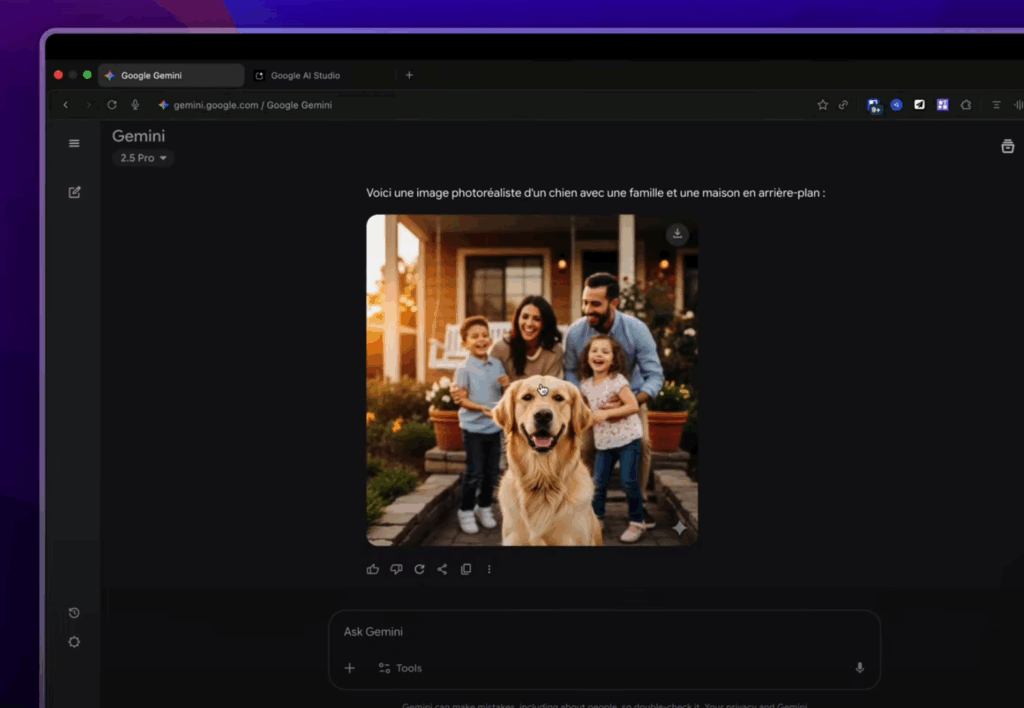Expand the 2.5 Pro model dropdown
The height and width of the screenshot is (708, 1024).
click(x=143, y=158)
